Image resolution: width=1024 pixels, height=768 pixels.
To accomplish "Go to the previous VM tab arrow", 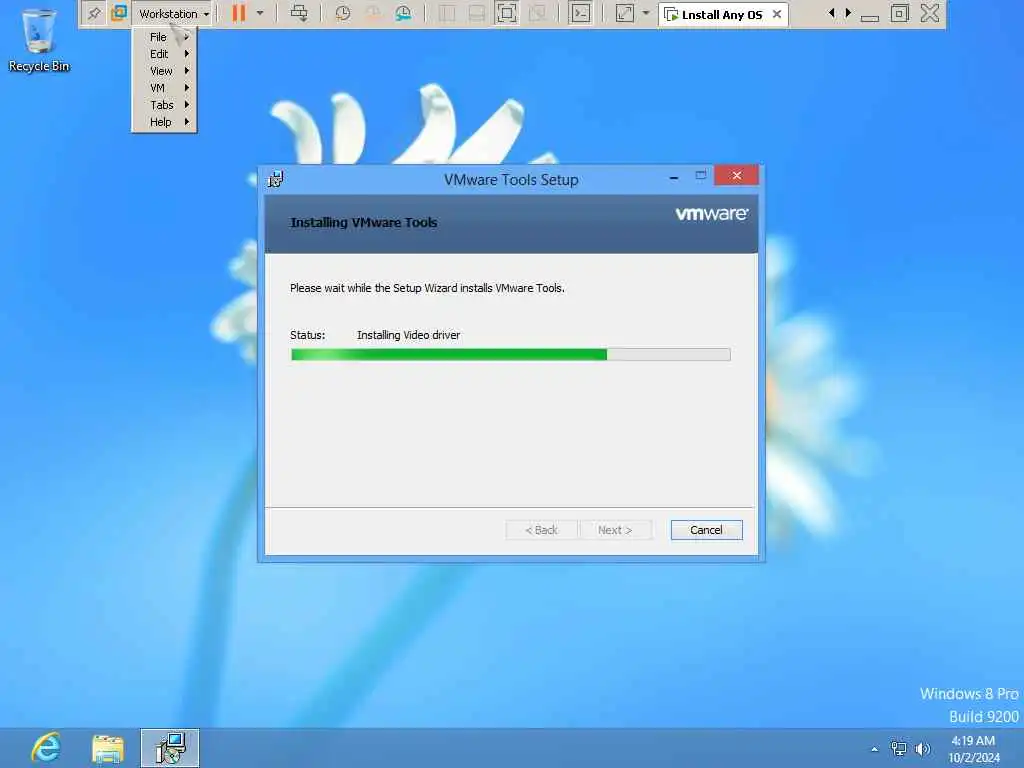I will [x=831, y=13].
